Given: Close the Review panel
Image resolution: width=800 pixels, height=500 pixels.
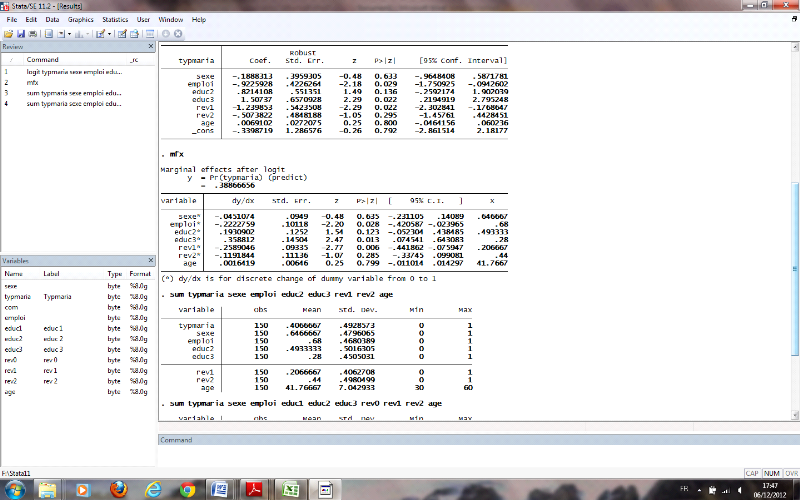Looking at the screenshot, I should coord(151,47).
